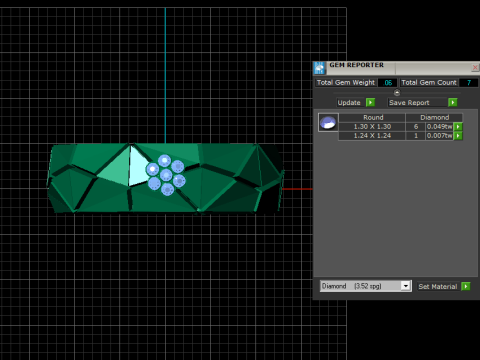Select the center gem in the cluster

166,175
